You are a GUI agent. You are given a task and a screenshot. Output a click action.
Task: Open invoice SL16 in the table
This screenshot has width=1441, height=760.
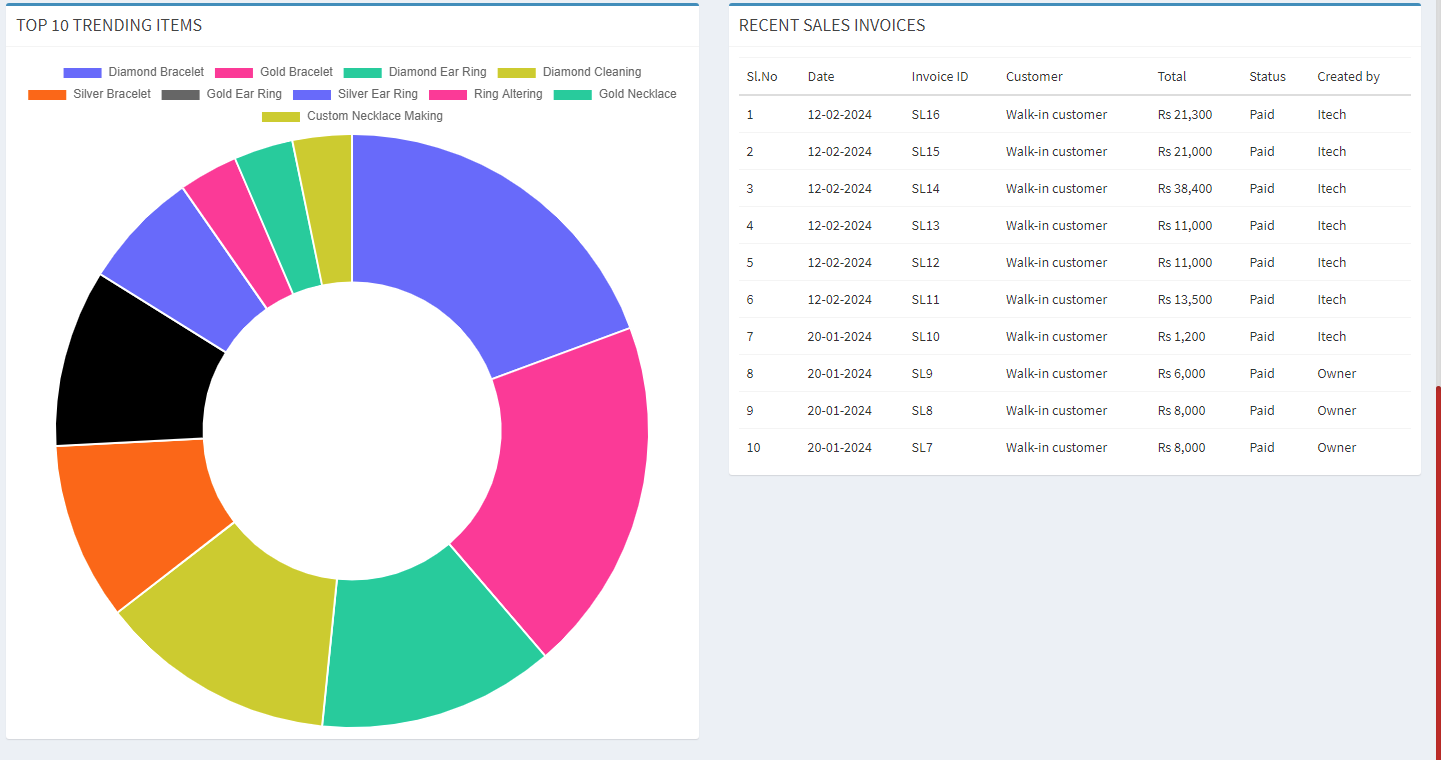[x=925, y=115]
